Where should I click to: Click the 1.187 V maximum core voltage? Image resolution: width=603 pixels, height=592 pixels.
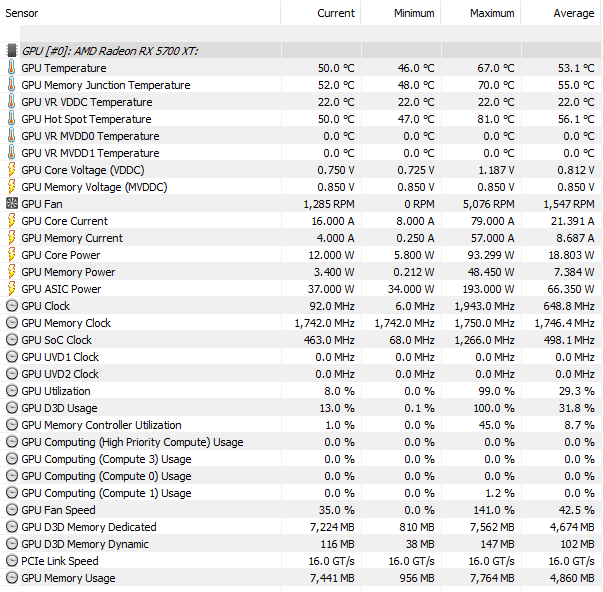click(496, 170)
